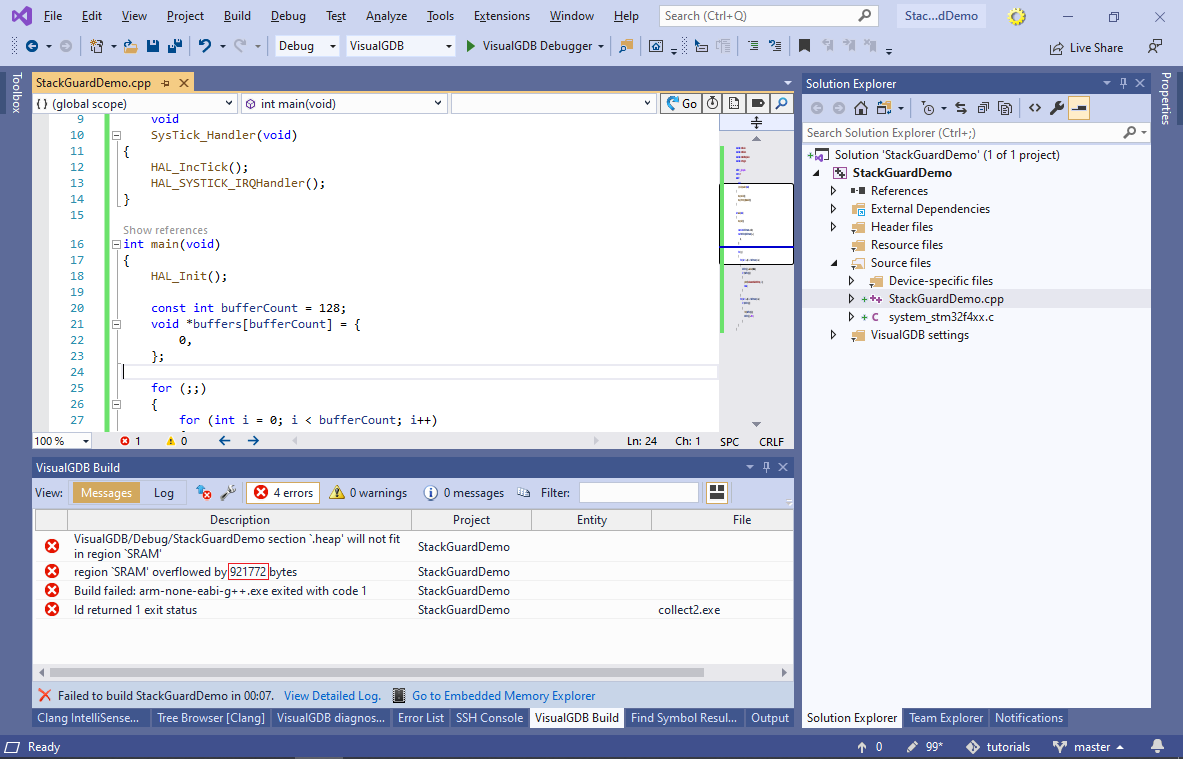1183x759 pixels.
Task: Start VisualGDB Debugger with green play button
Action: (x=471, y=46)
